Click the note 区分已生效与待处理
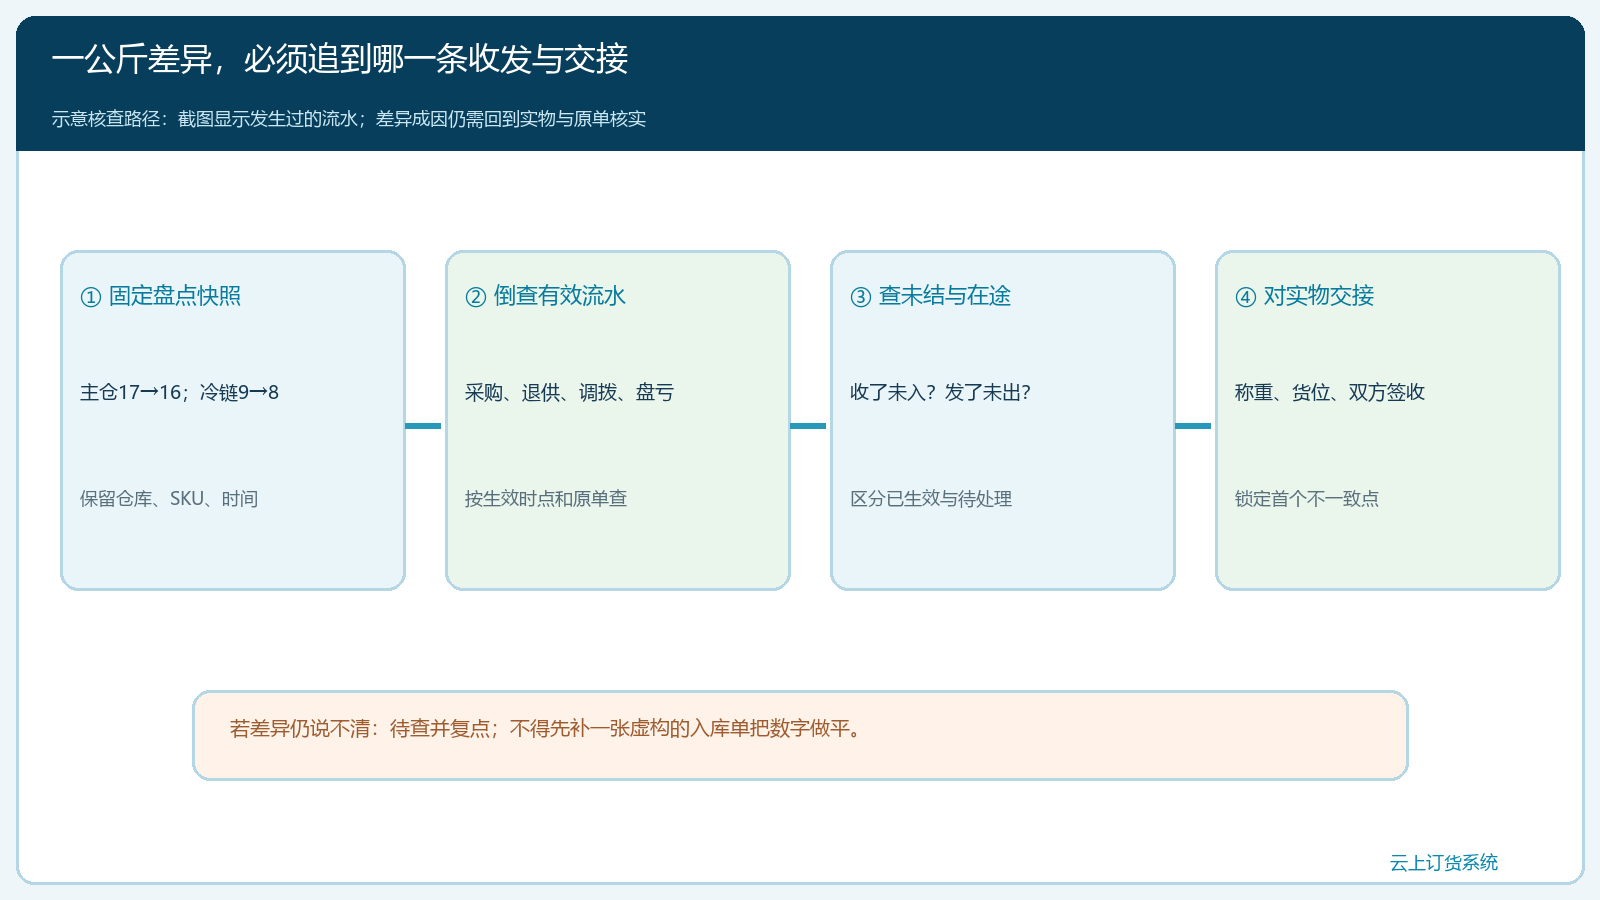 (931, 498)
